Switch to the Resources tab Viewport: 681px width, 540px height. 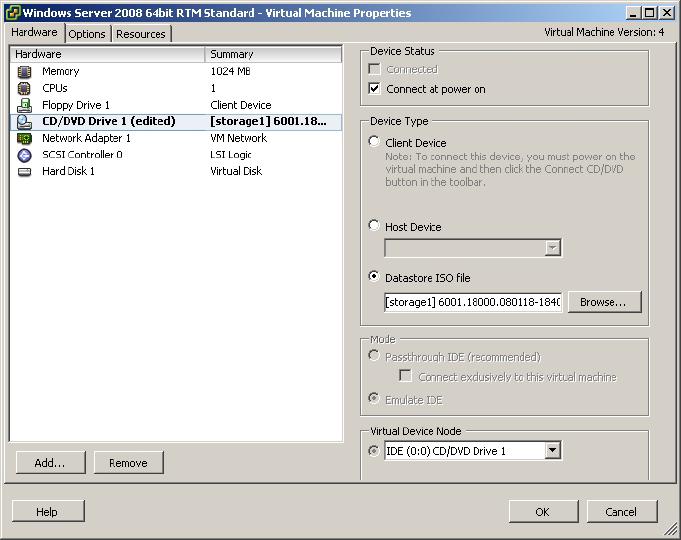click(x=141, y=34)
